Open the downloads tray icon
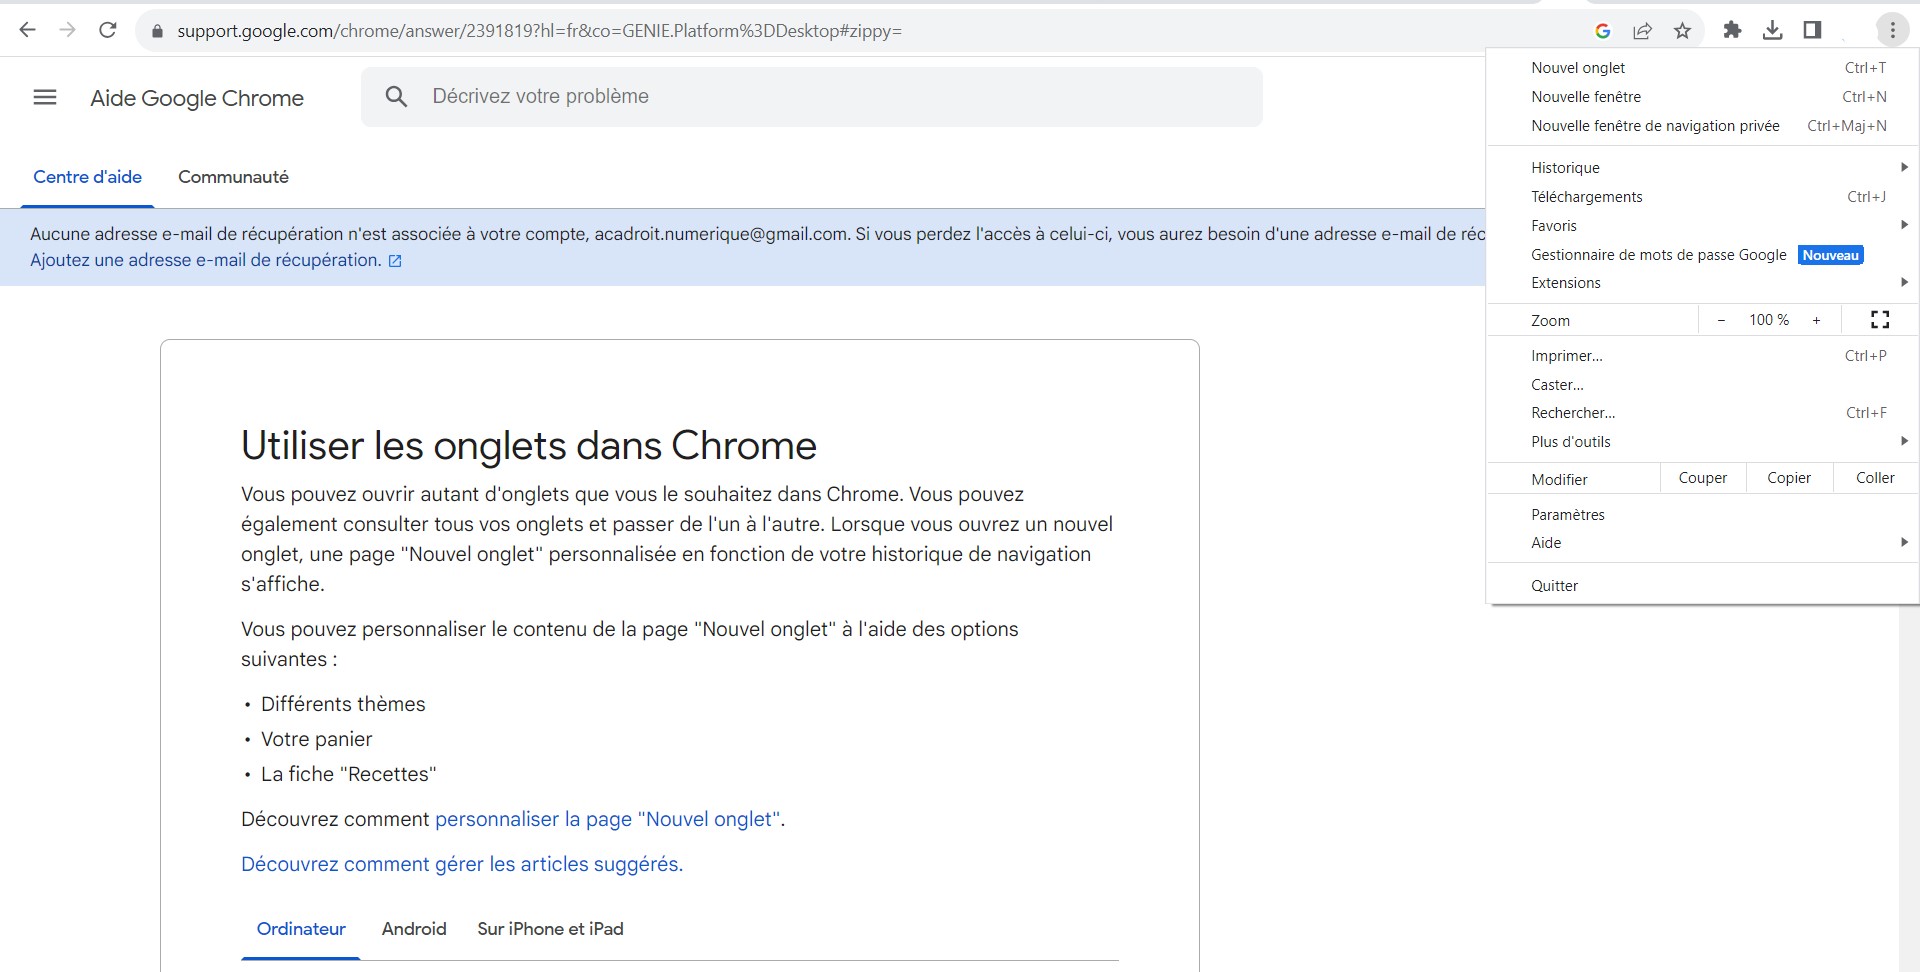1920x972 pixels. click(x=1772, y=30)
